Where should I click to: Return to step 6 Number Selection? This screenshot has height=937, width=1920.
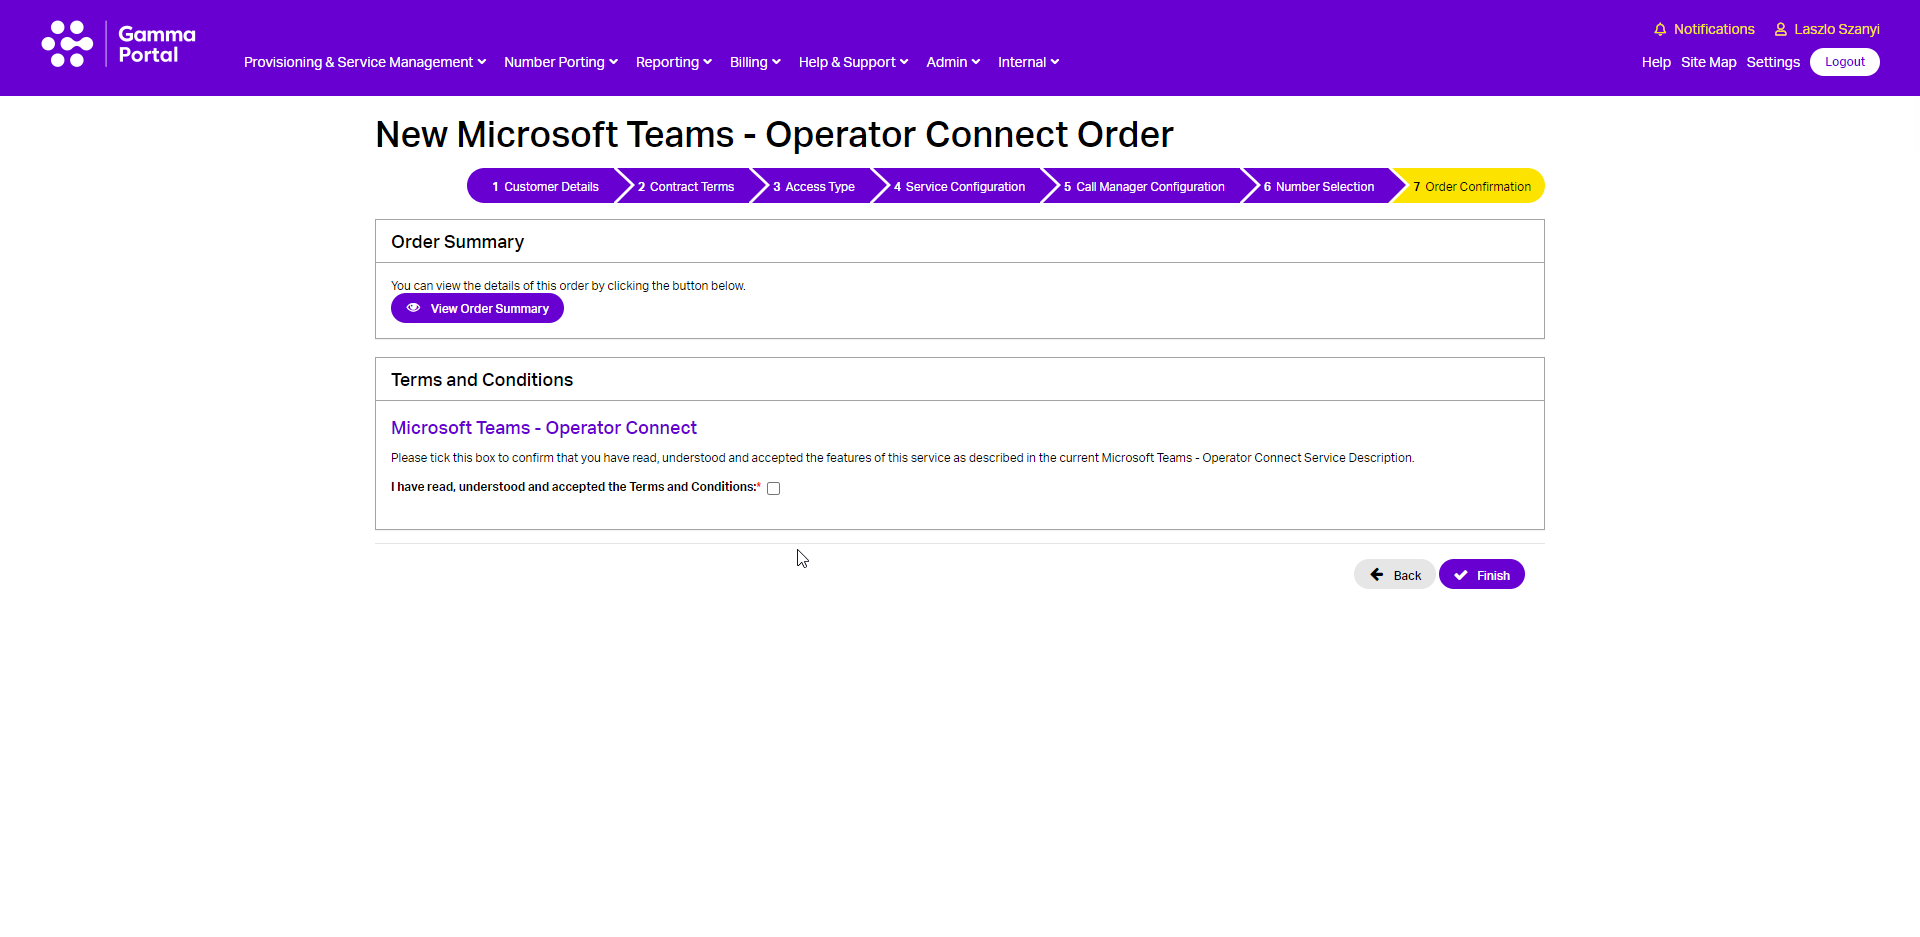click(x=1319, y=186)
